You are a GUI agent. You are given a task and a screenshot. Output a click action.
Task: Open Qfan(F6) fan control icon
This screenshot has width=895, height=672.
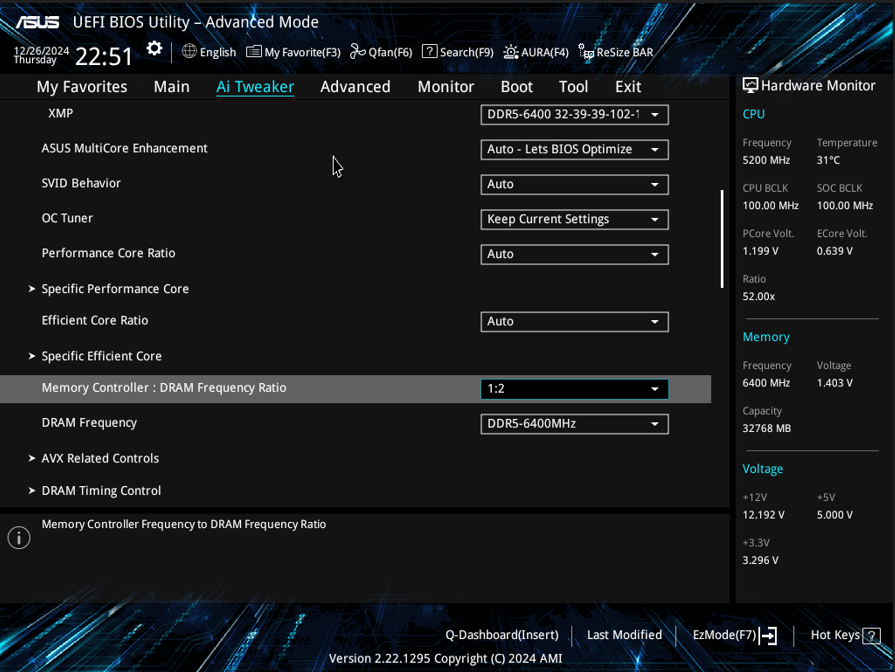pyautogui.click(x=357, y=52)
